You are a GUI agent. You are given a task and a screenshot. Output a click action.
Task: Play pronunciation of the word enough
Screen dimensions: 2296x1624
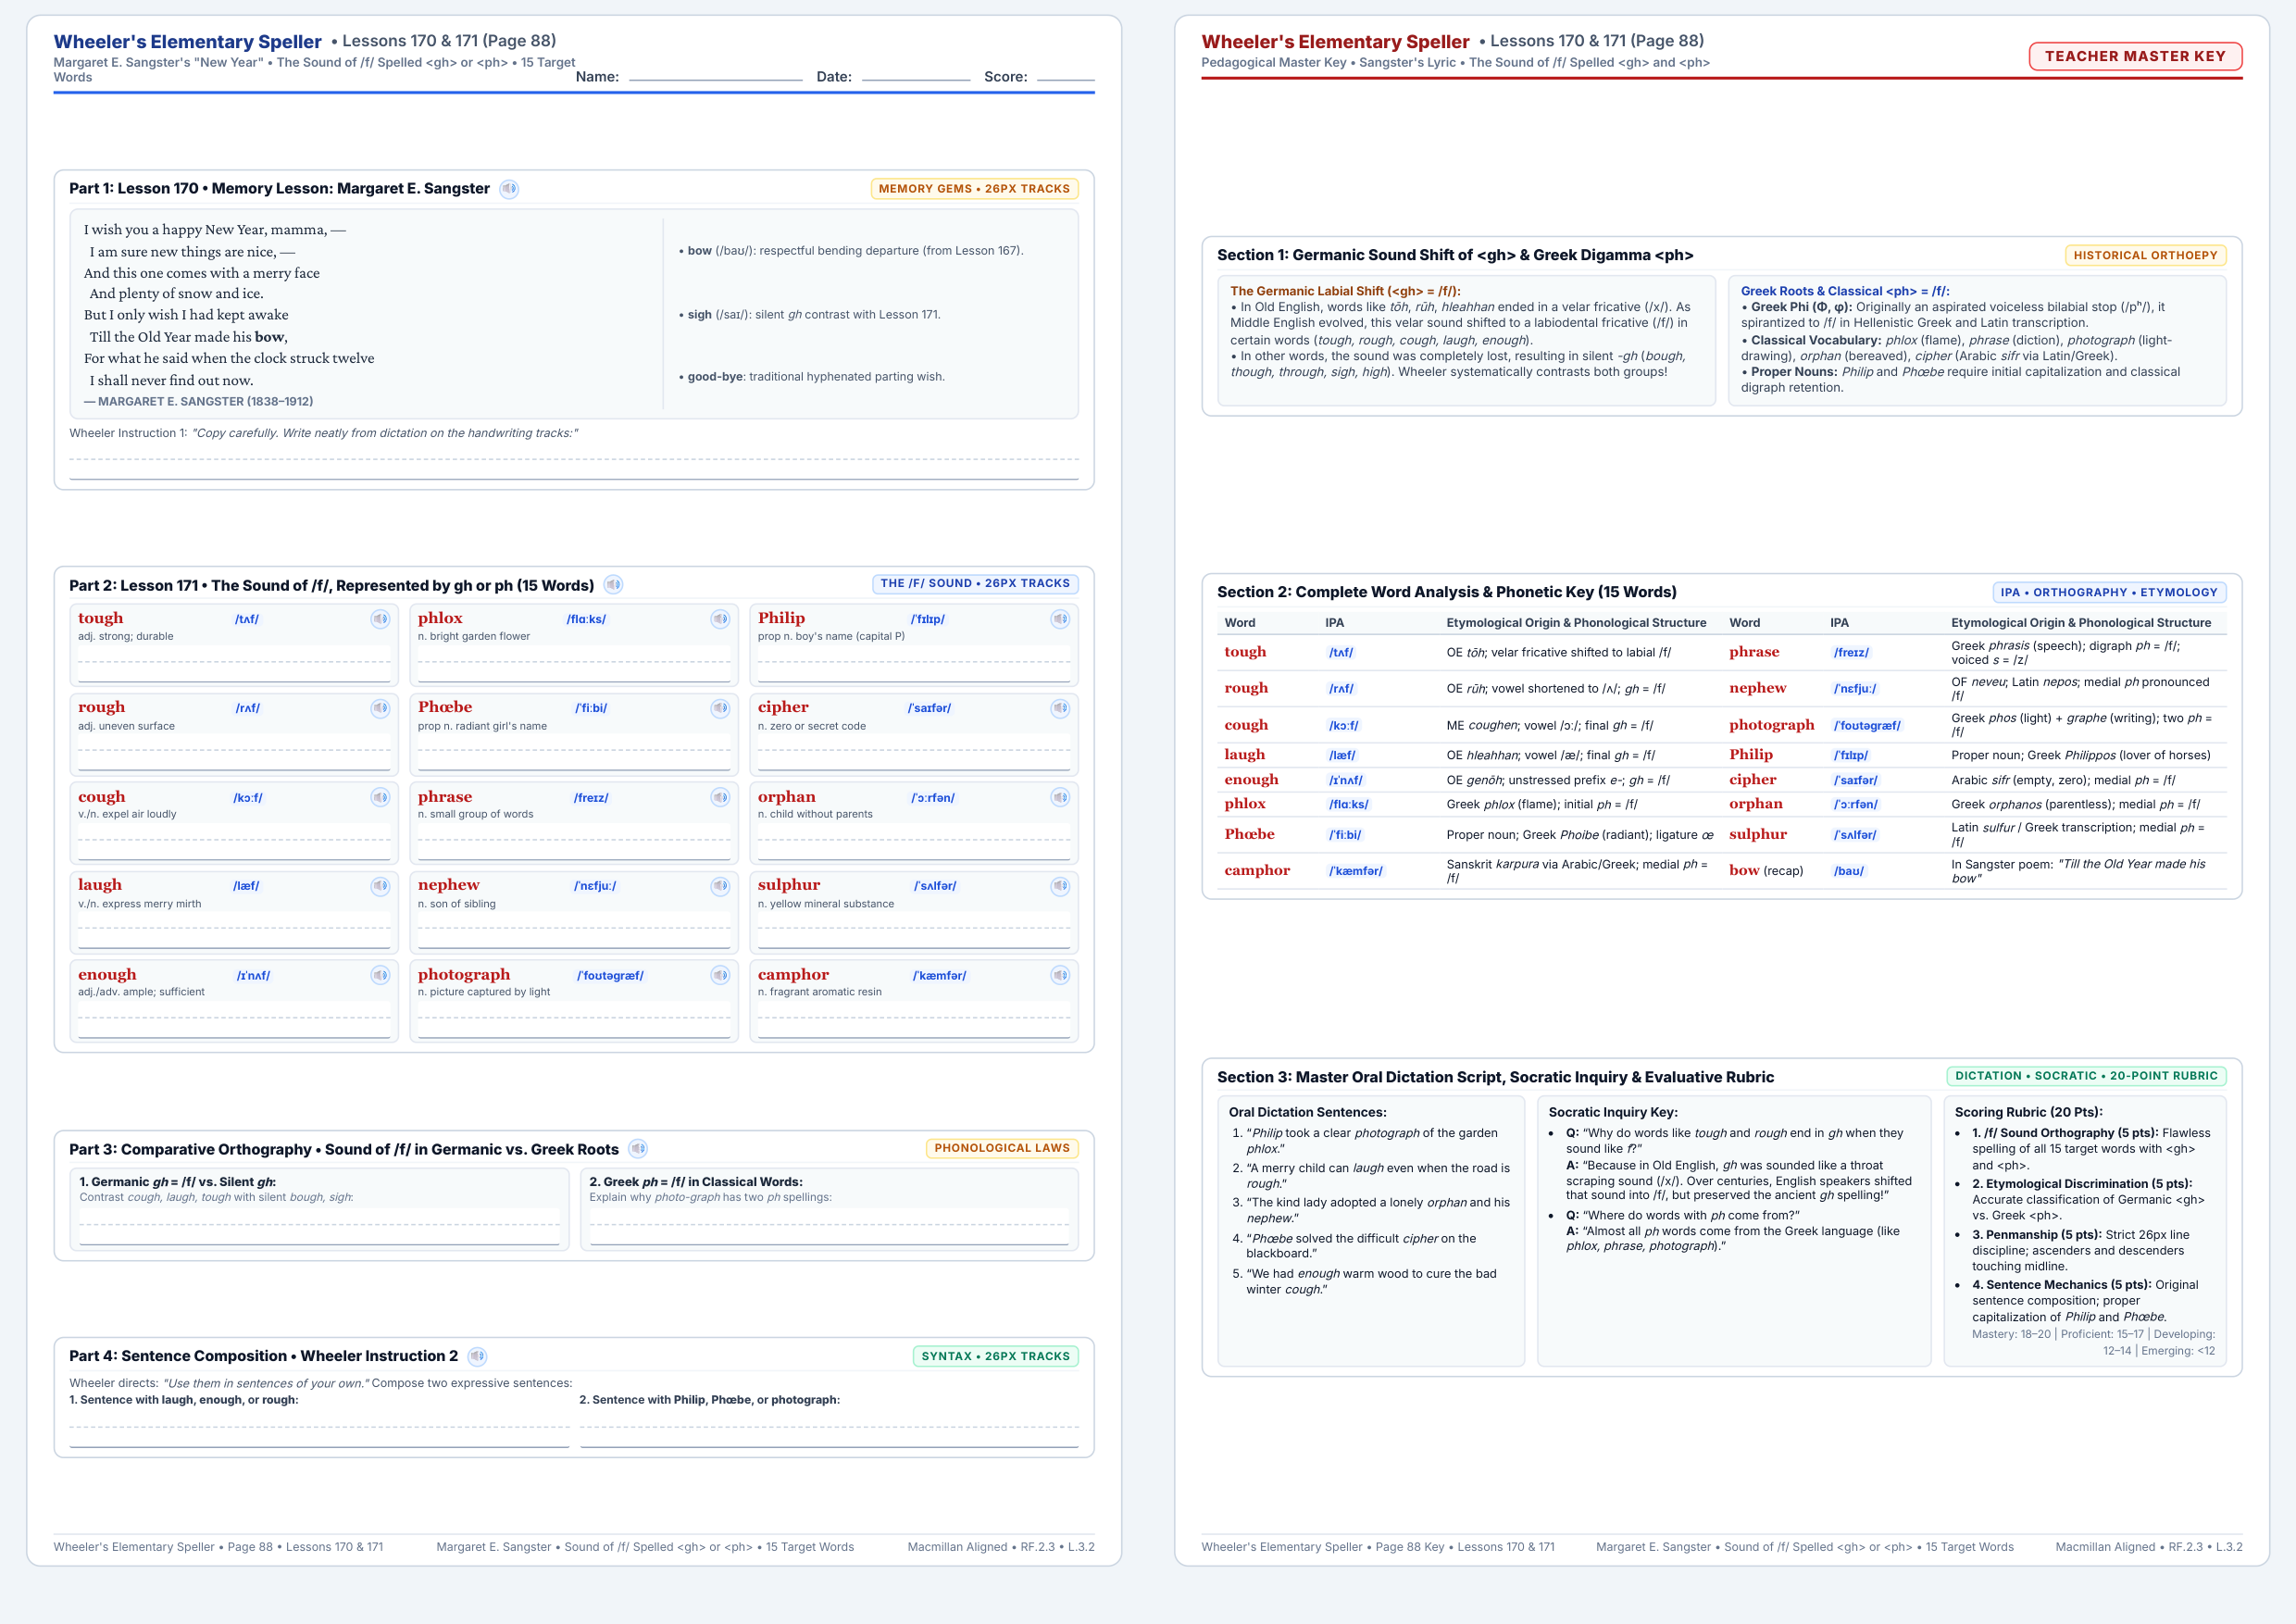click(x=380, y=975)
